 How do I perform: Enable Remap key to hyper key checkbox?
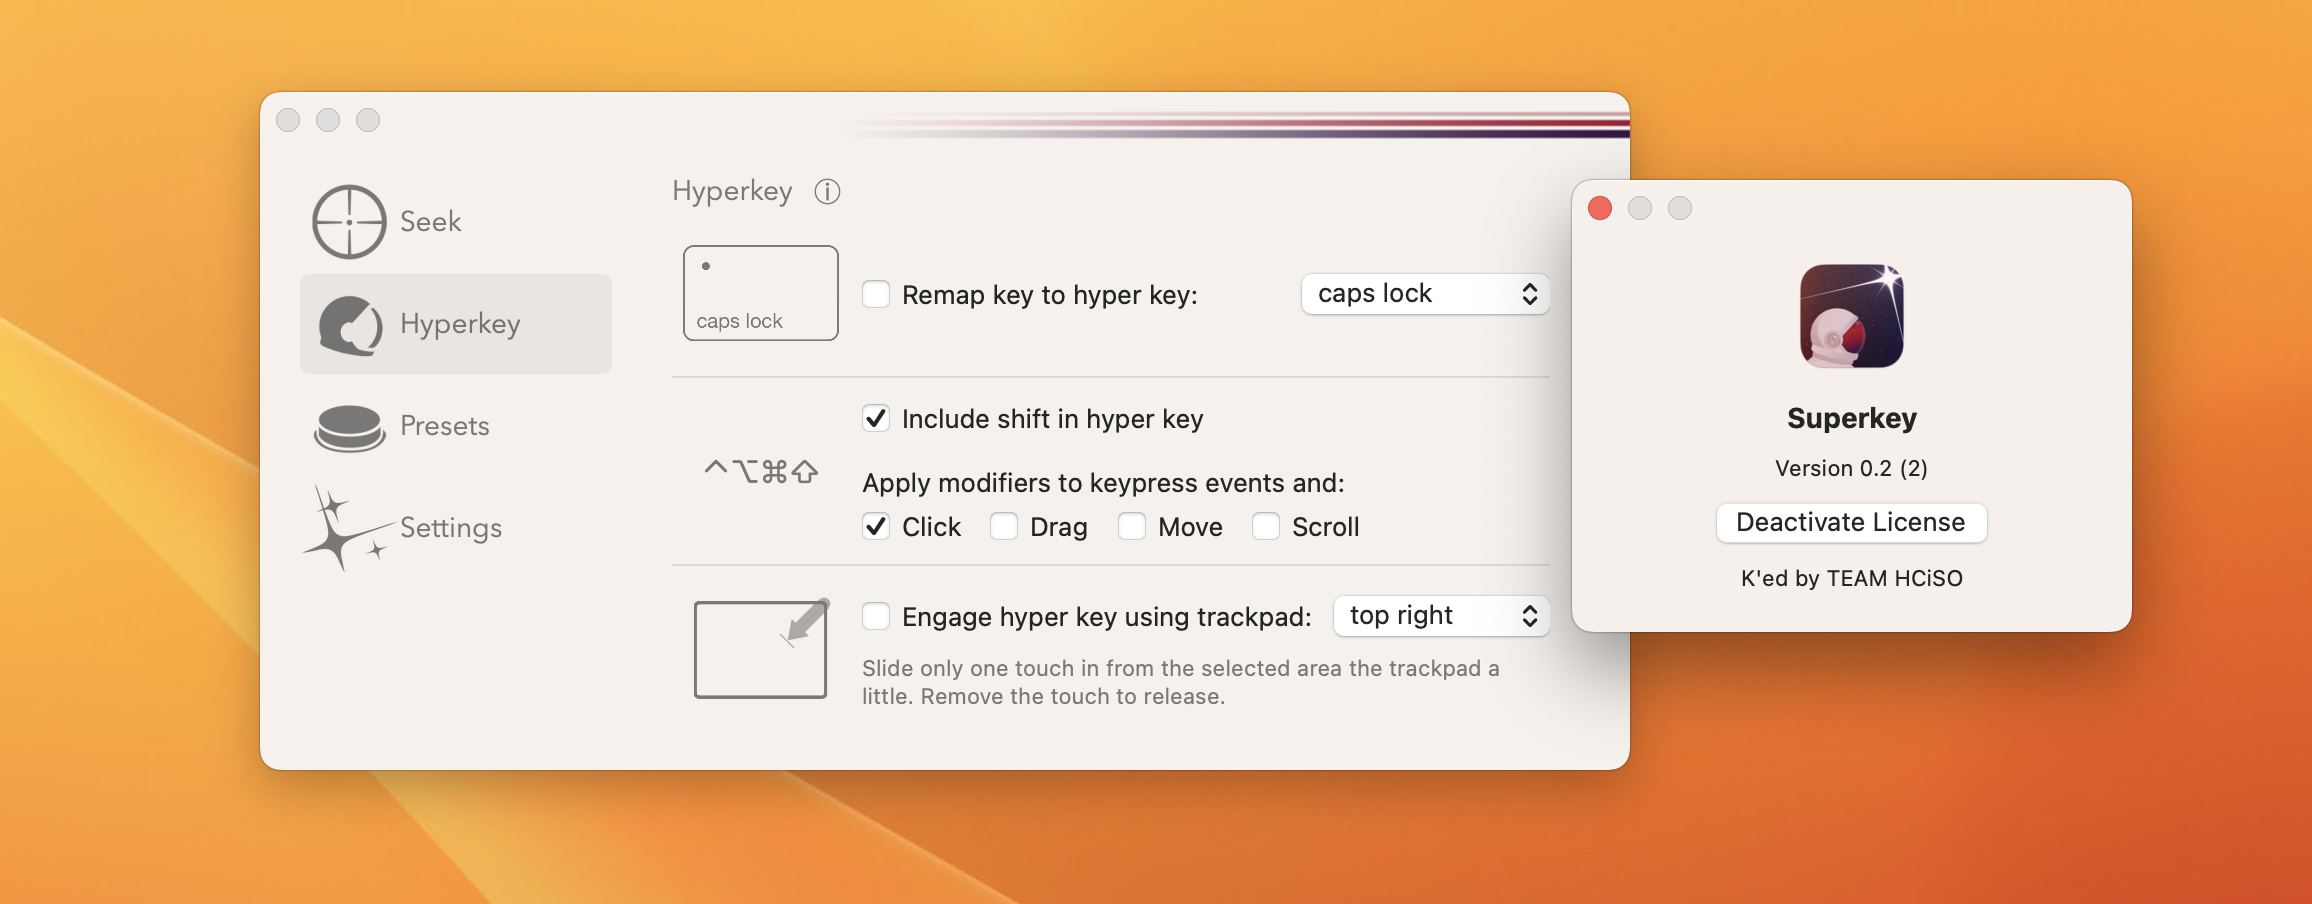(876, 294)
